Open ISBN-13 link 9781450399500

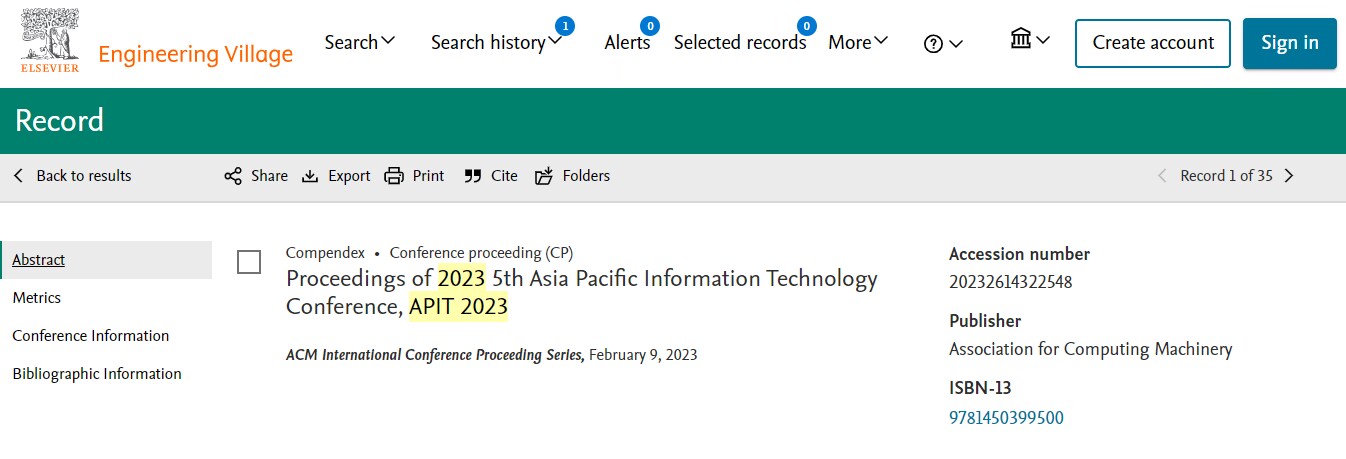[x=1006, y=418]
